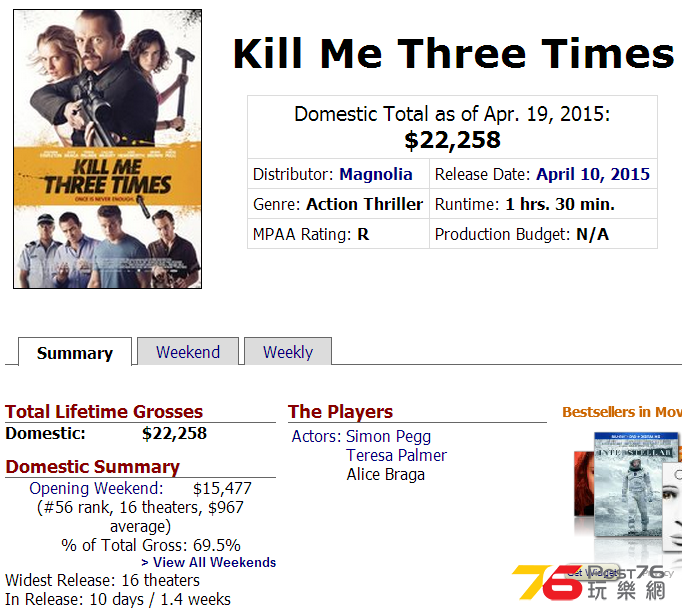This screenshot has height=613, width=682.
Task: Click the red-haired movie cover thumbnail
Action: pyautogui.click(x=584, y=484)
